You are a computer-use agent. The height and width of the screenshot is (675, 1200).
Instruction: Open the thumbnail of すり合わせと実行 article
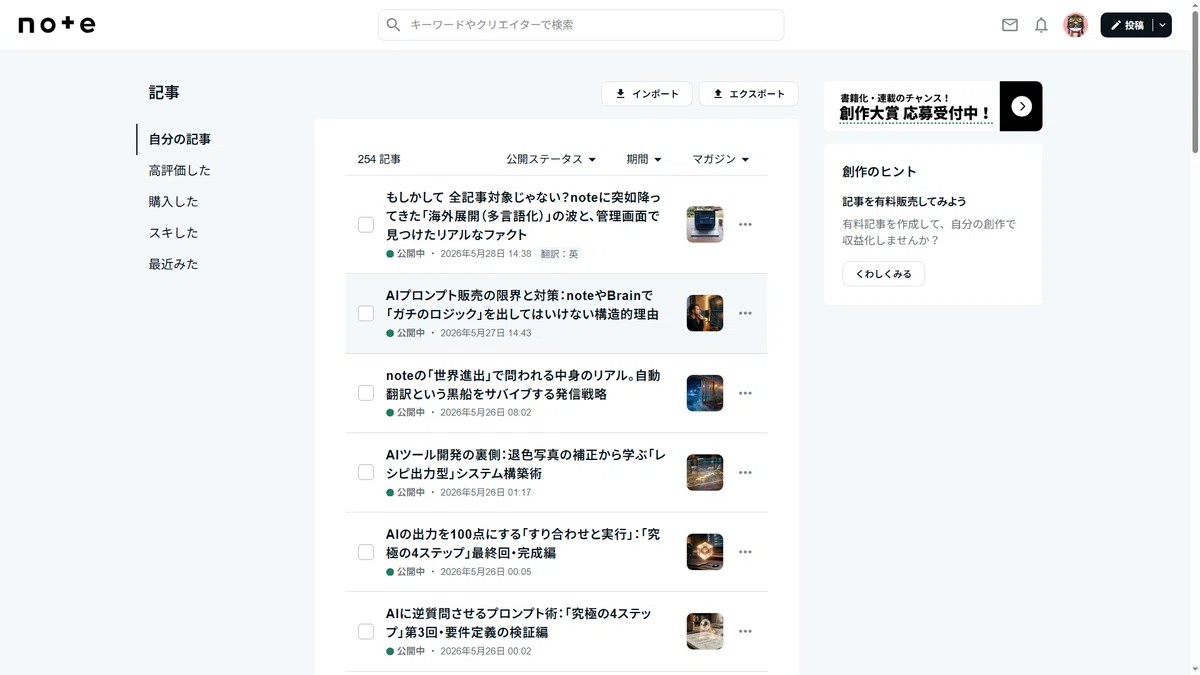coord(705,552)
